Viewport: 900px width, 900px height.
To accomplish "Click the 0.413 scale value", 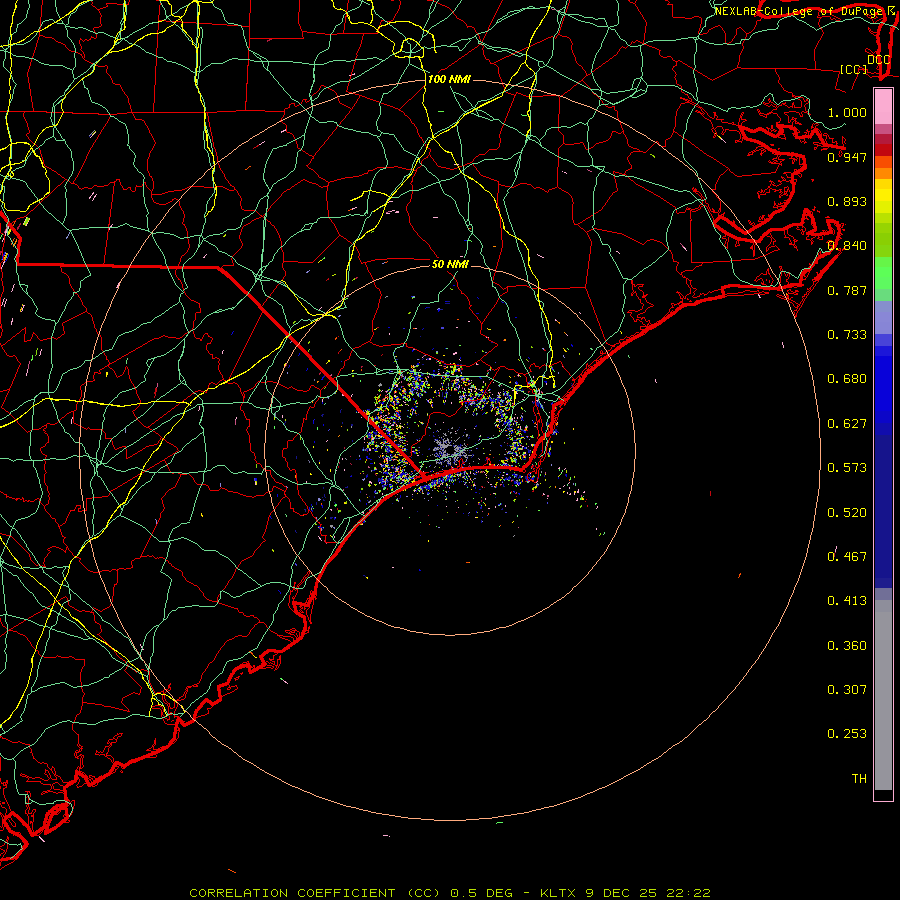I will [847, 601].
